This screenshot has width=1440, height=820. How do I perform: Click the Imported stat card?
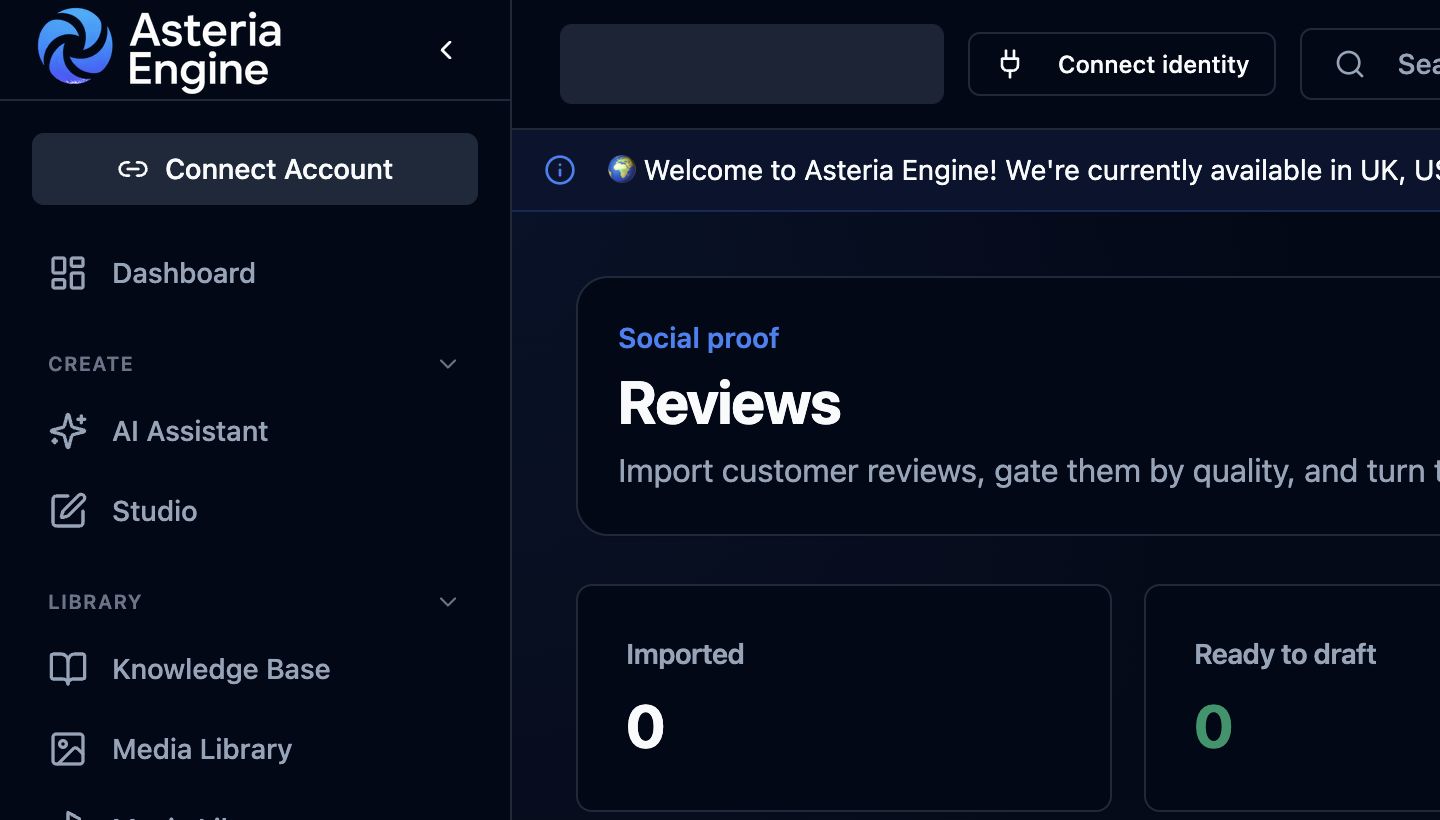click(844, 698)
